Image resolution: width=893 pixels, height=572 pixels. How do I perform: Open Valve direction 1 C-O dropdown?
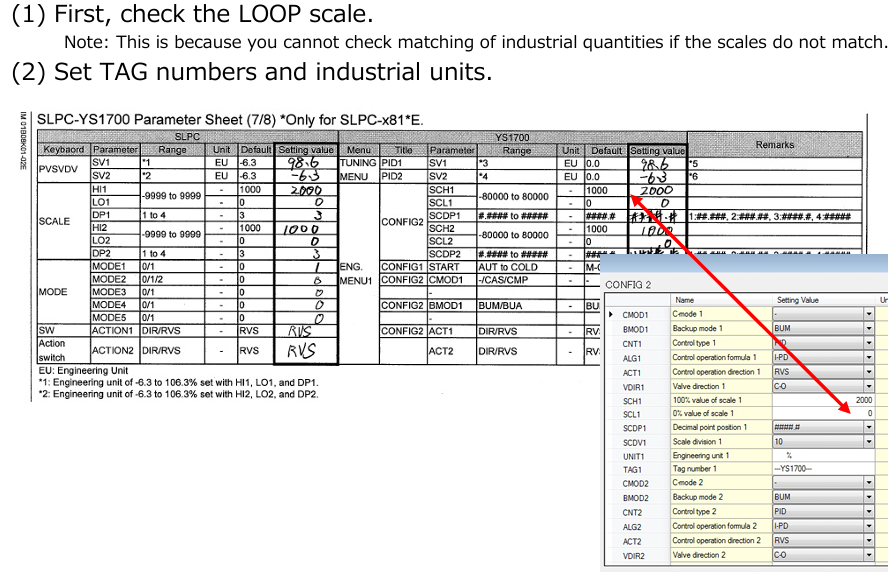click(868, 385)
